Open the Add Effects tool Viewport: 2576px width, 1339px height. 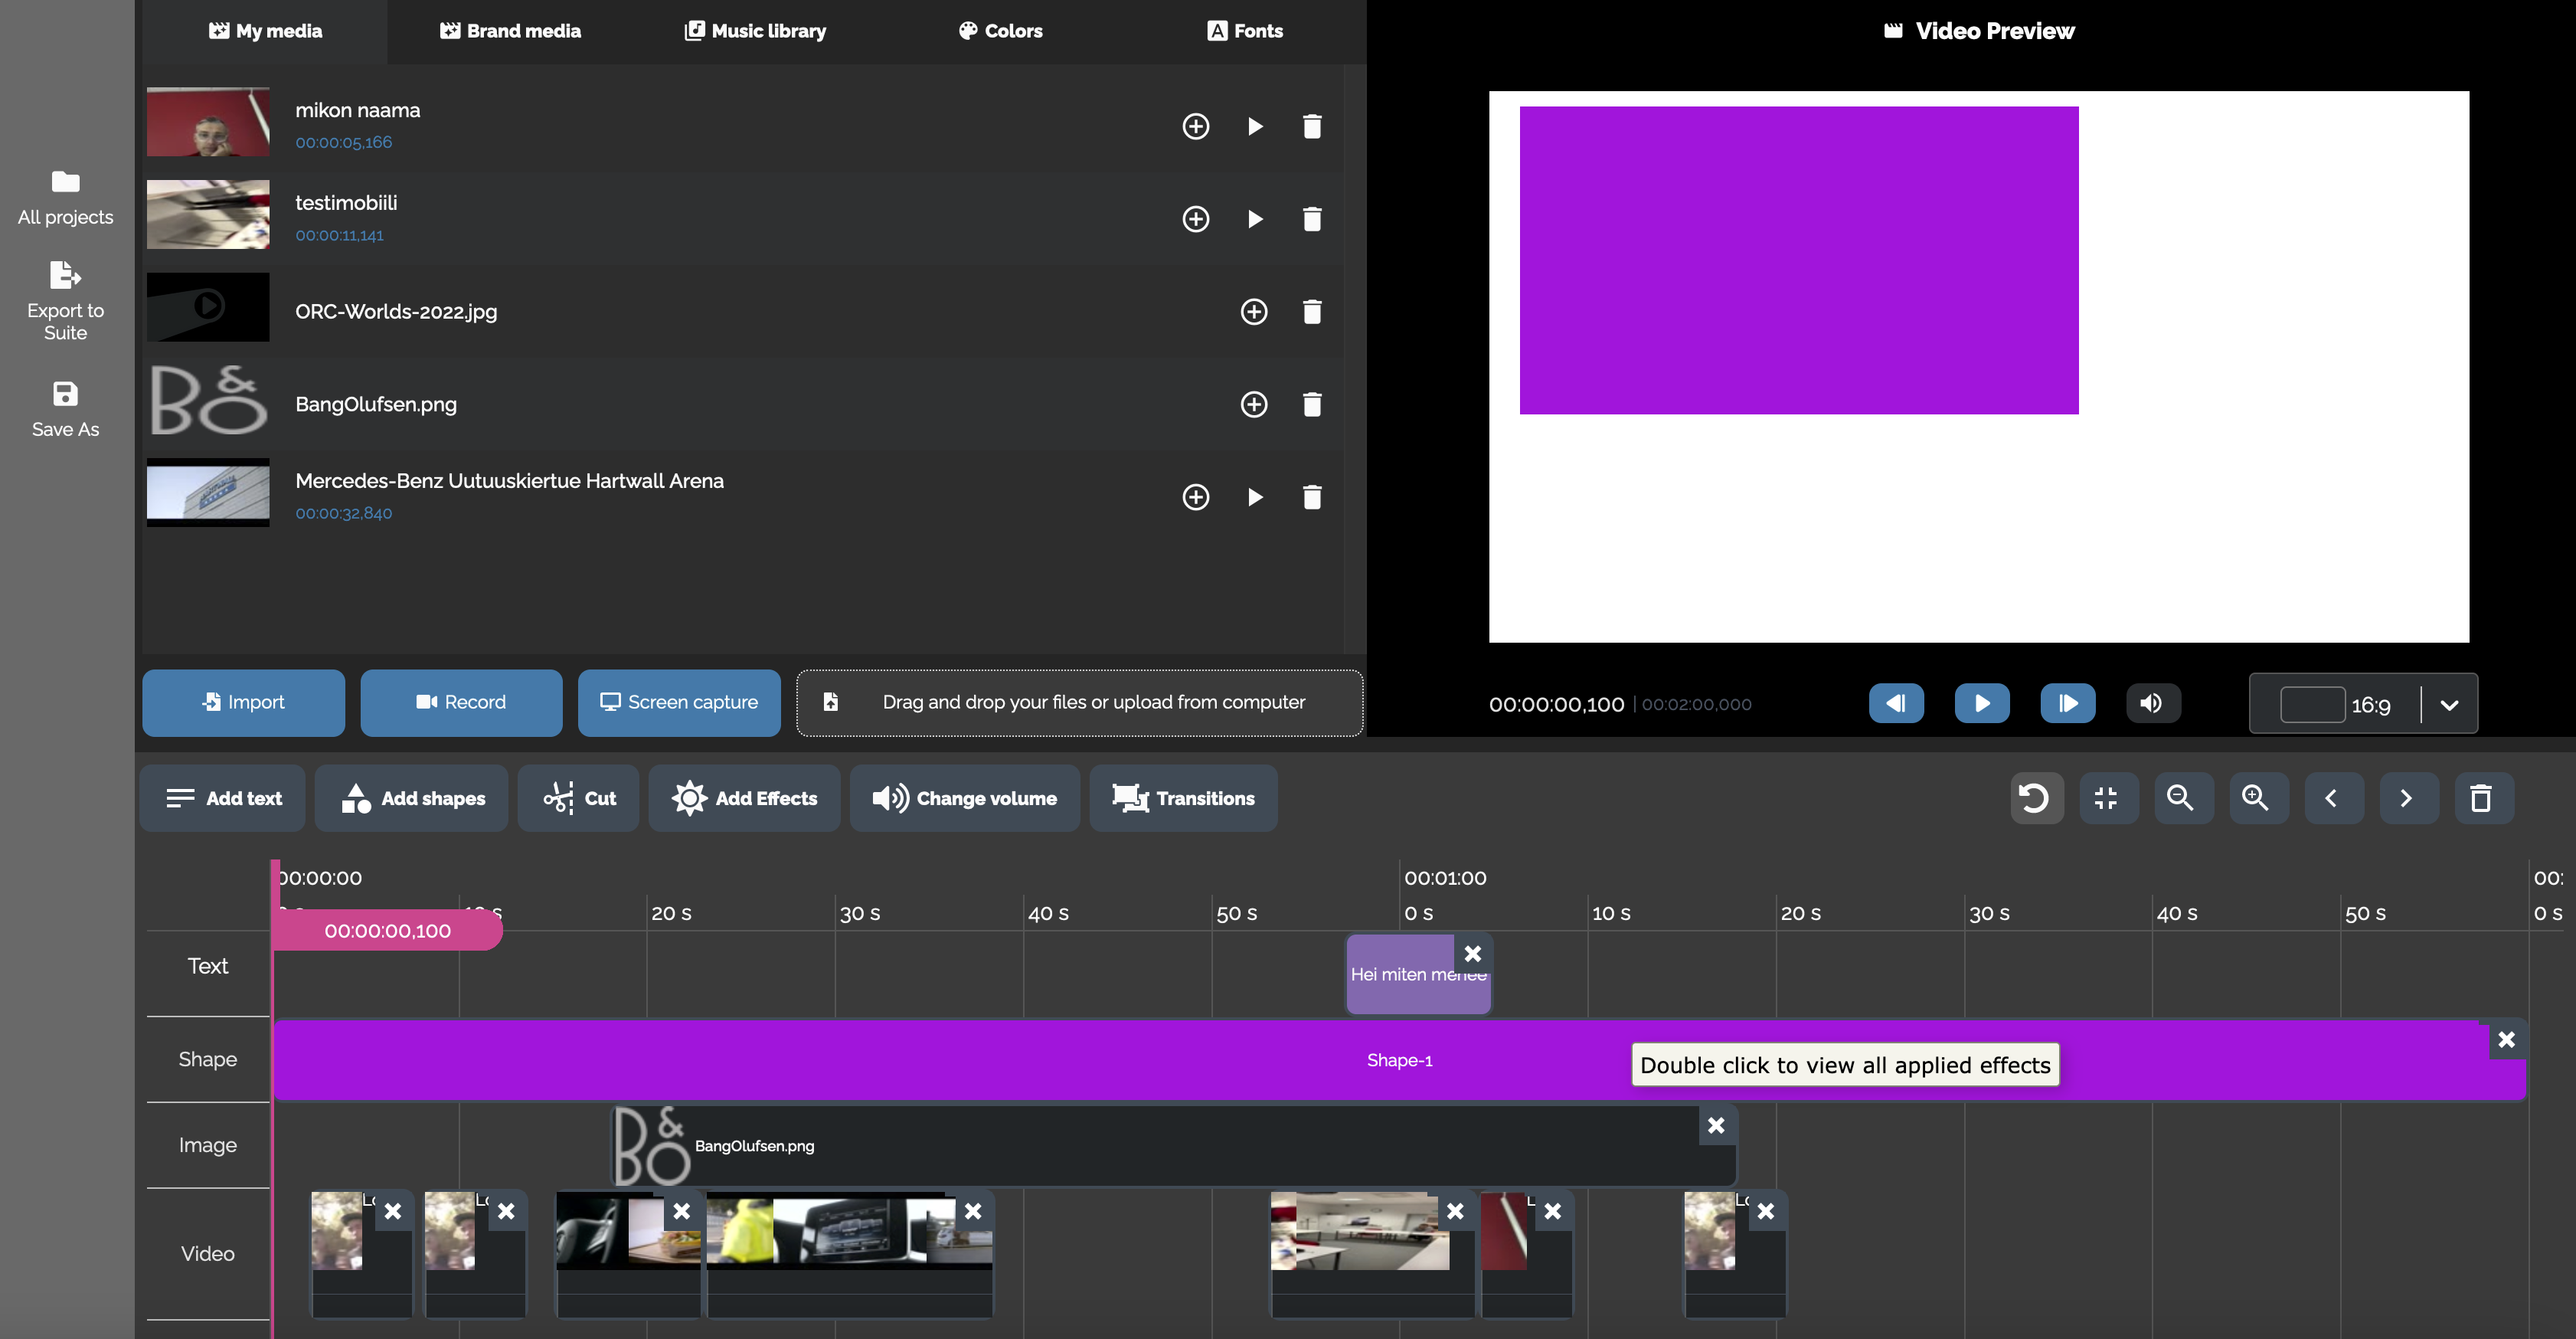[745, 798]
